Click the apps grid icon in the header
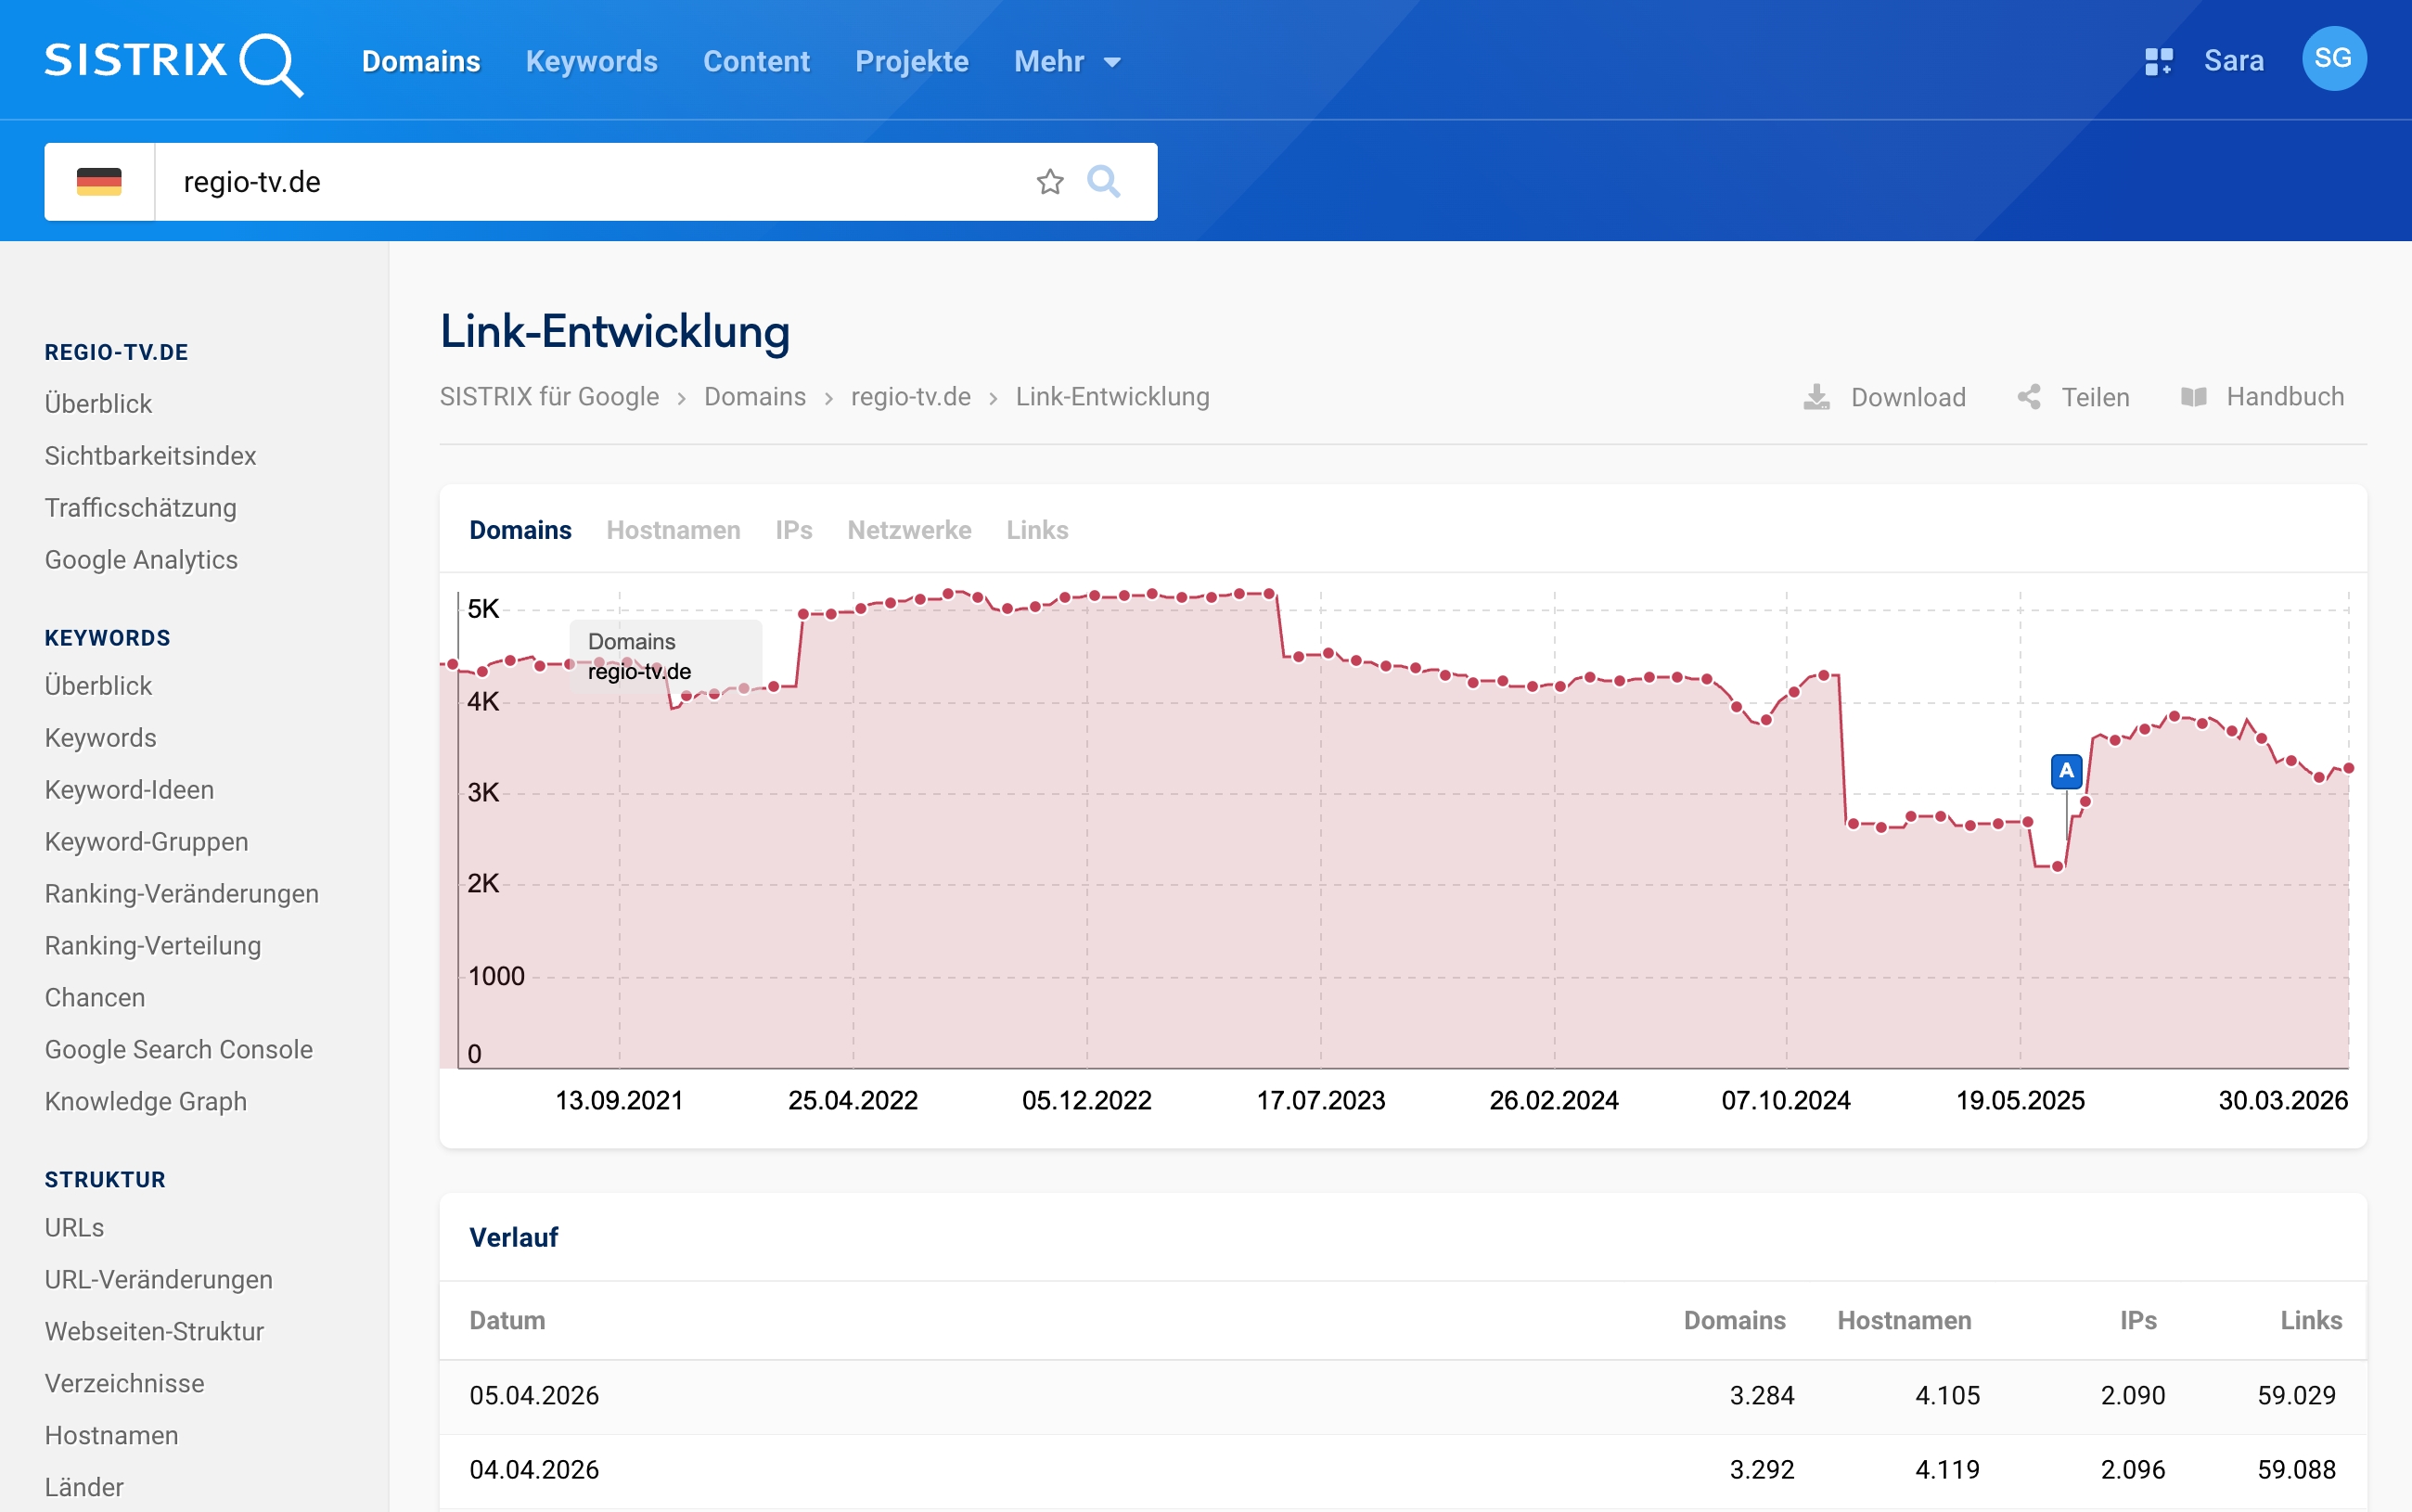 click(2160, 60)
